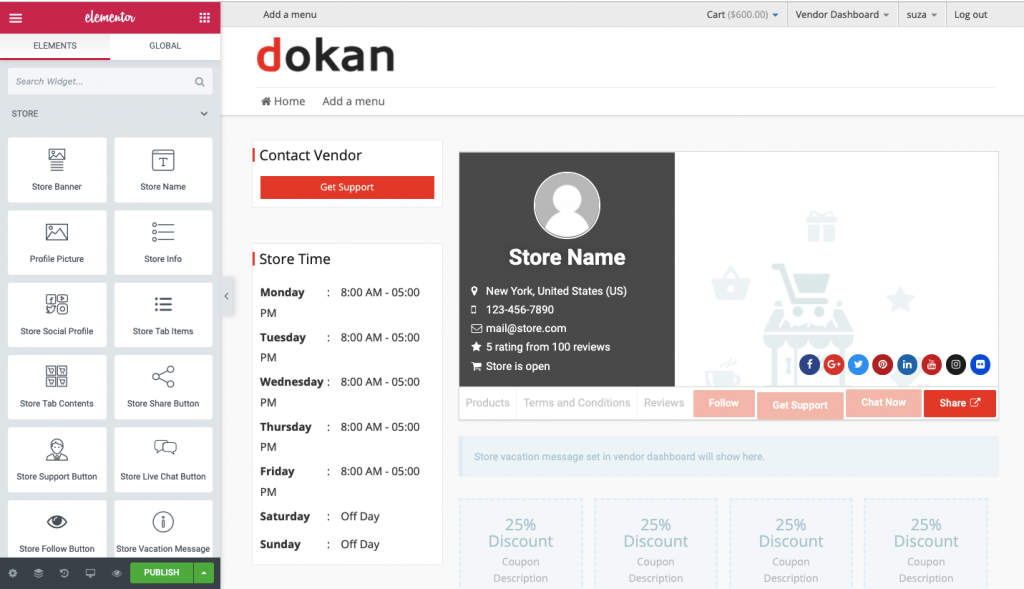Click the store profile avatar image
This screenshot has width=1024, height=589.
pyautogui.click(x=567, y=205)
